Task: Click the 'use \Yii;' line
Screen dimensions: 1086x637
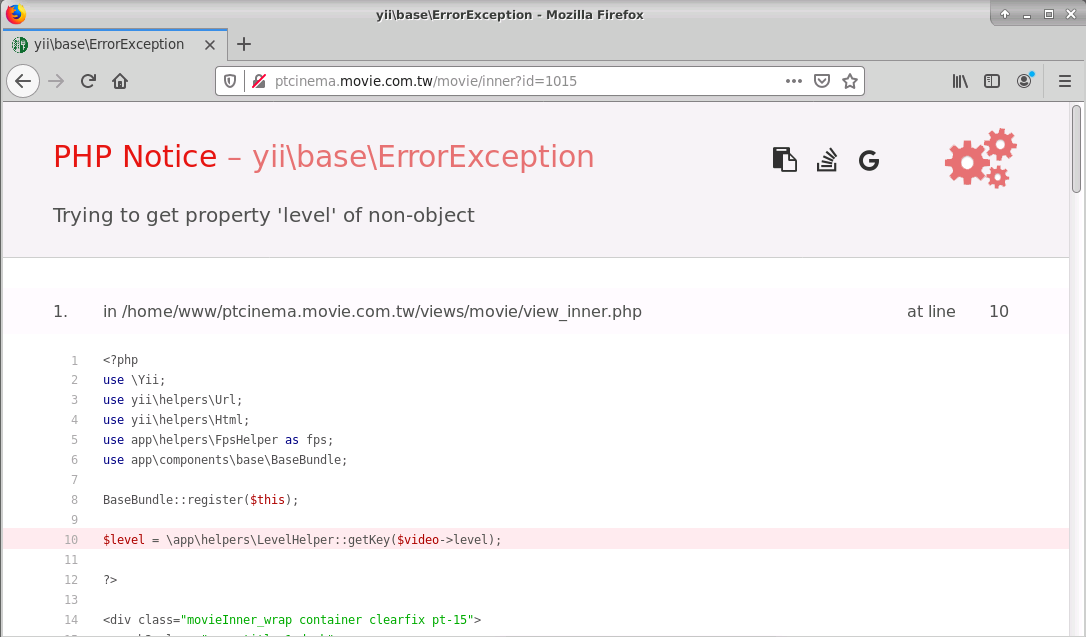Action: (x=134, y=380)
